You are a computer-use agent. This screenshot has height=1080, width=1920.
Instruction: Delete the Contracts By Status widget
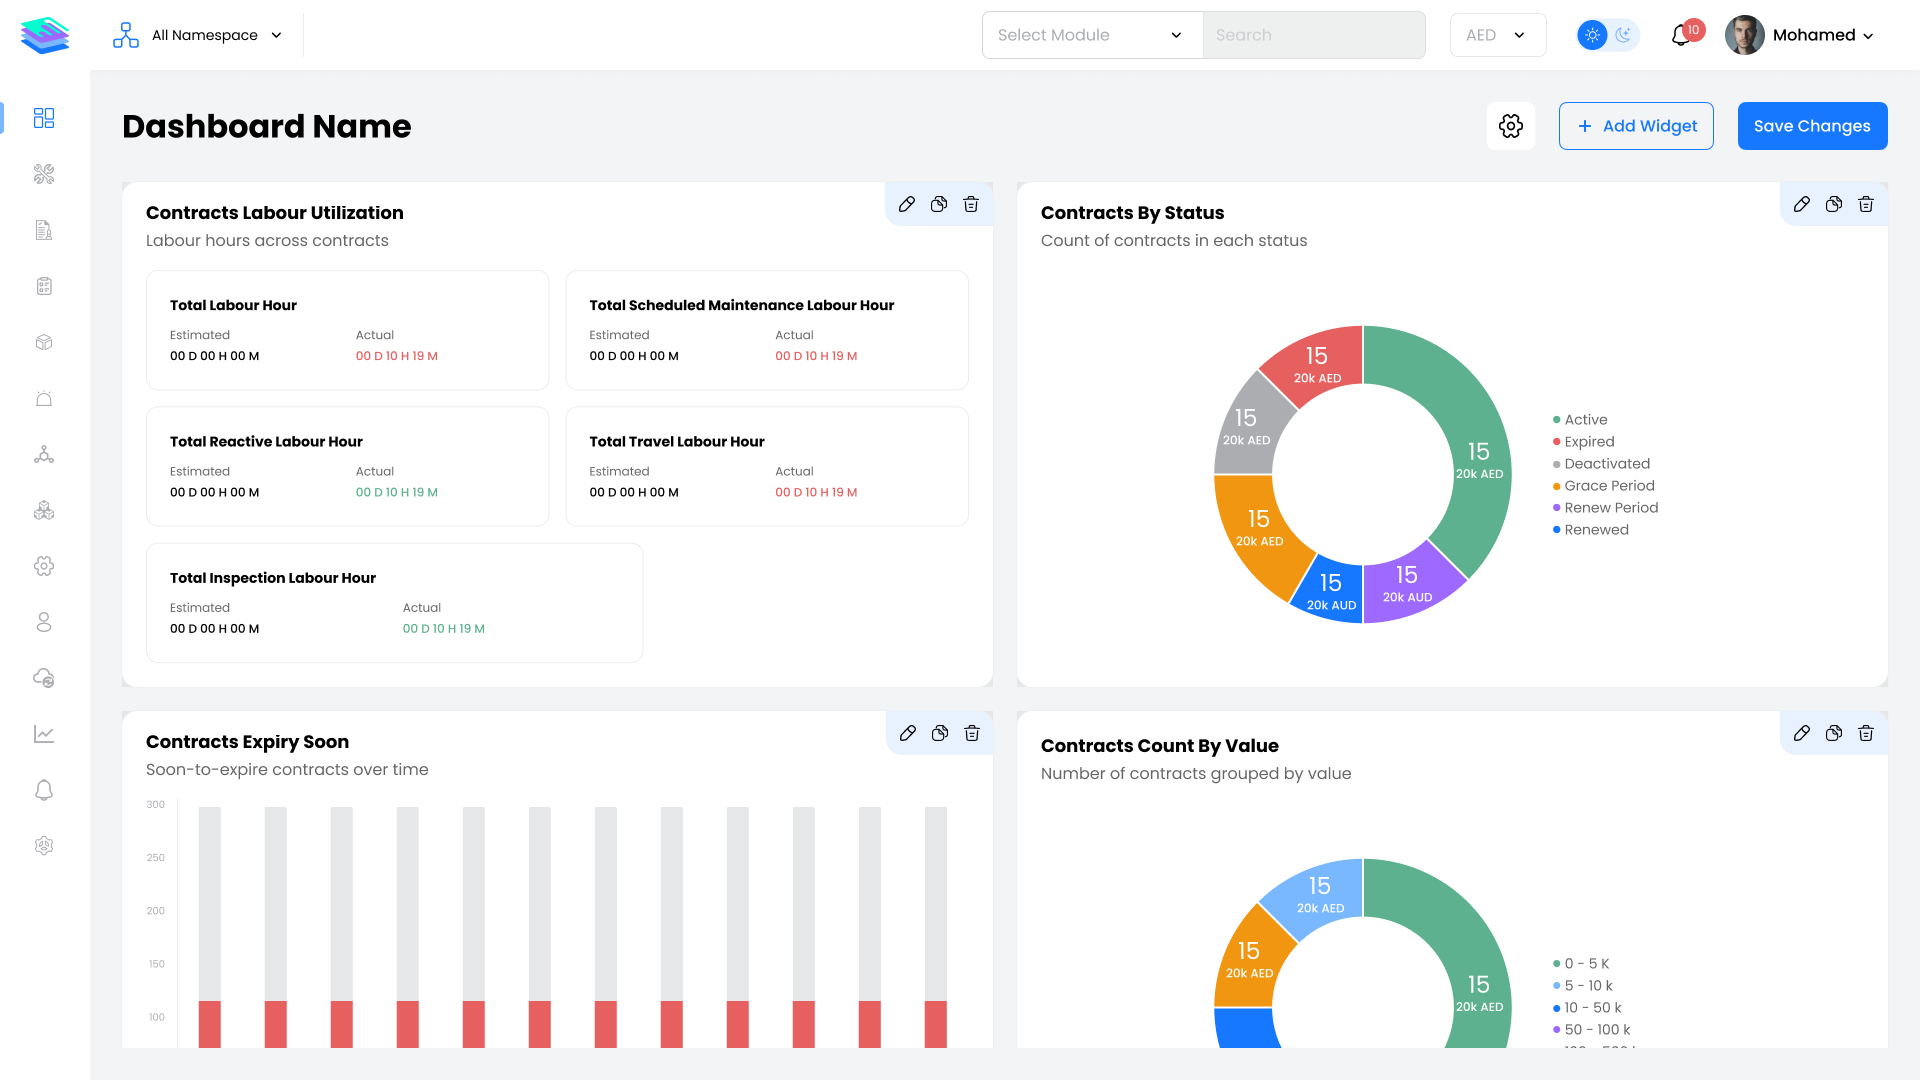pos(1866,204)
